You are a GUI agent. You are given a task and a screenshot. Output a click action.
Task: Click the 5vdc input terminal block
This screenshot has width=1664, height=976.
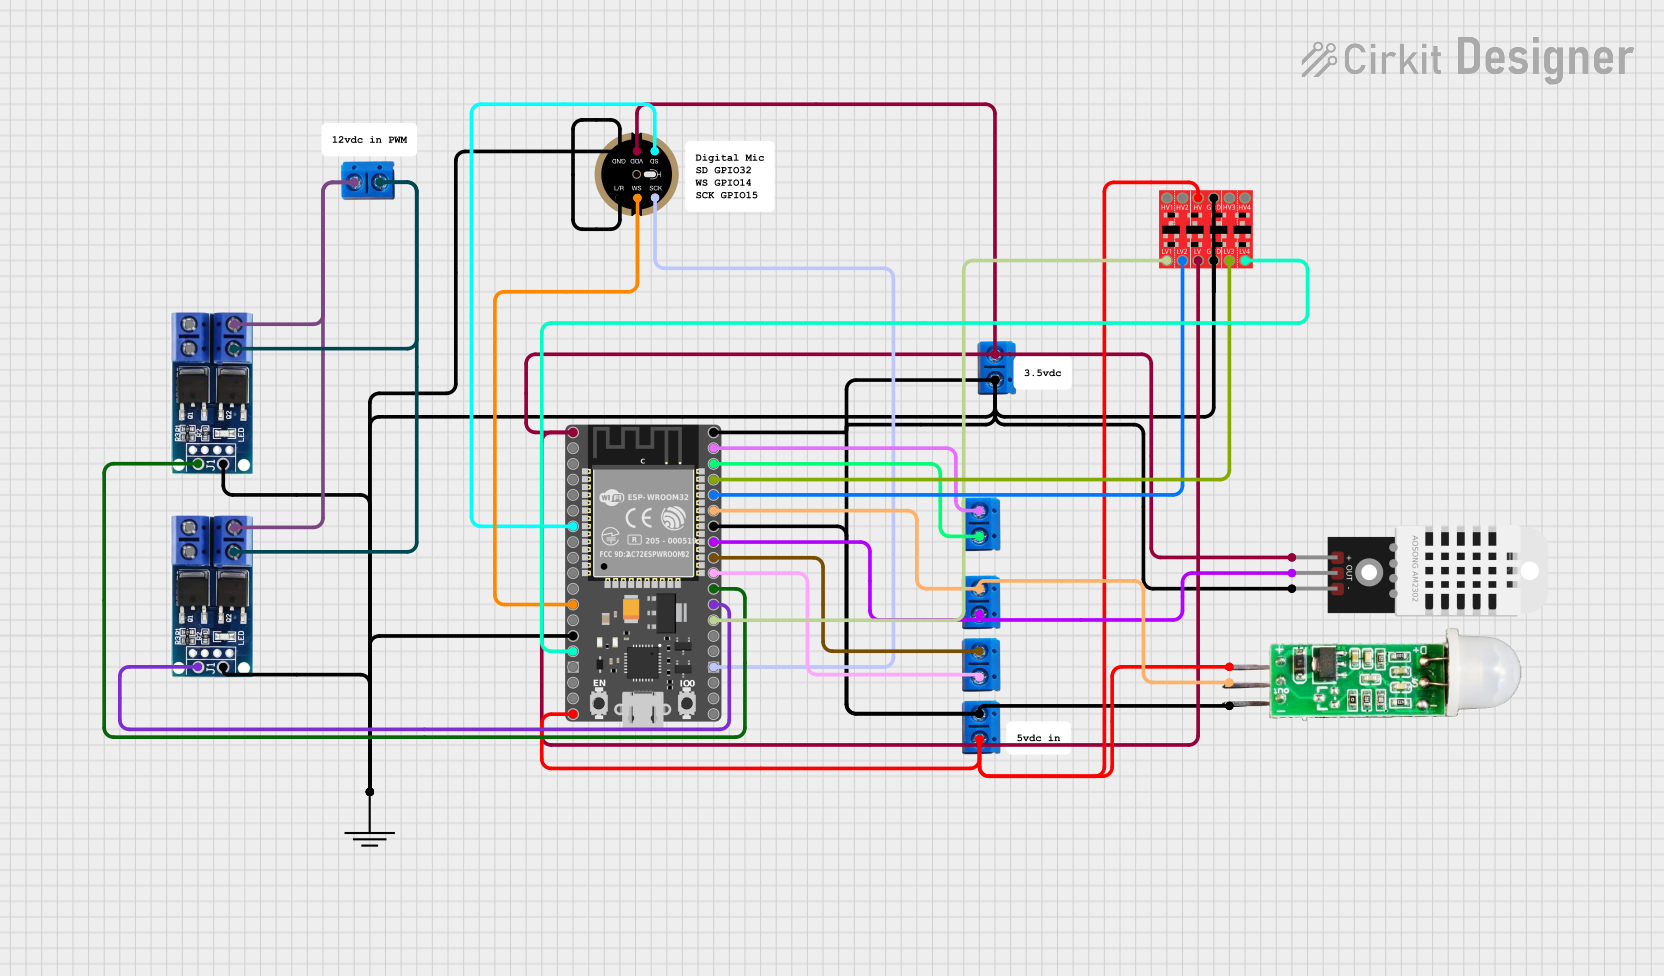[980, 727]
